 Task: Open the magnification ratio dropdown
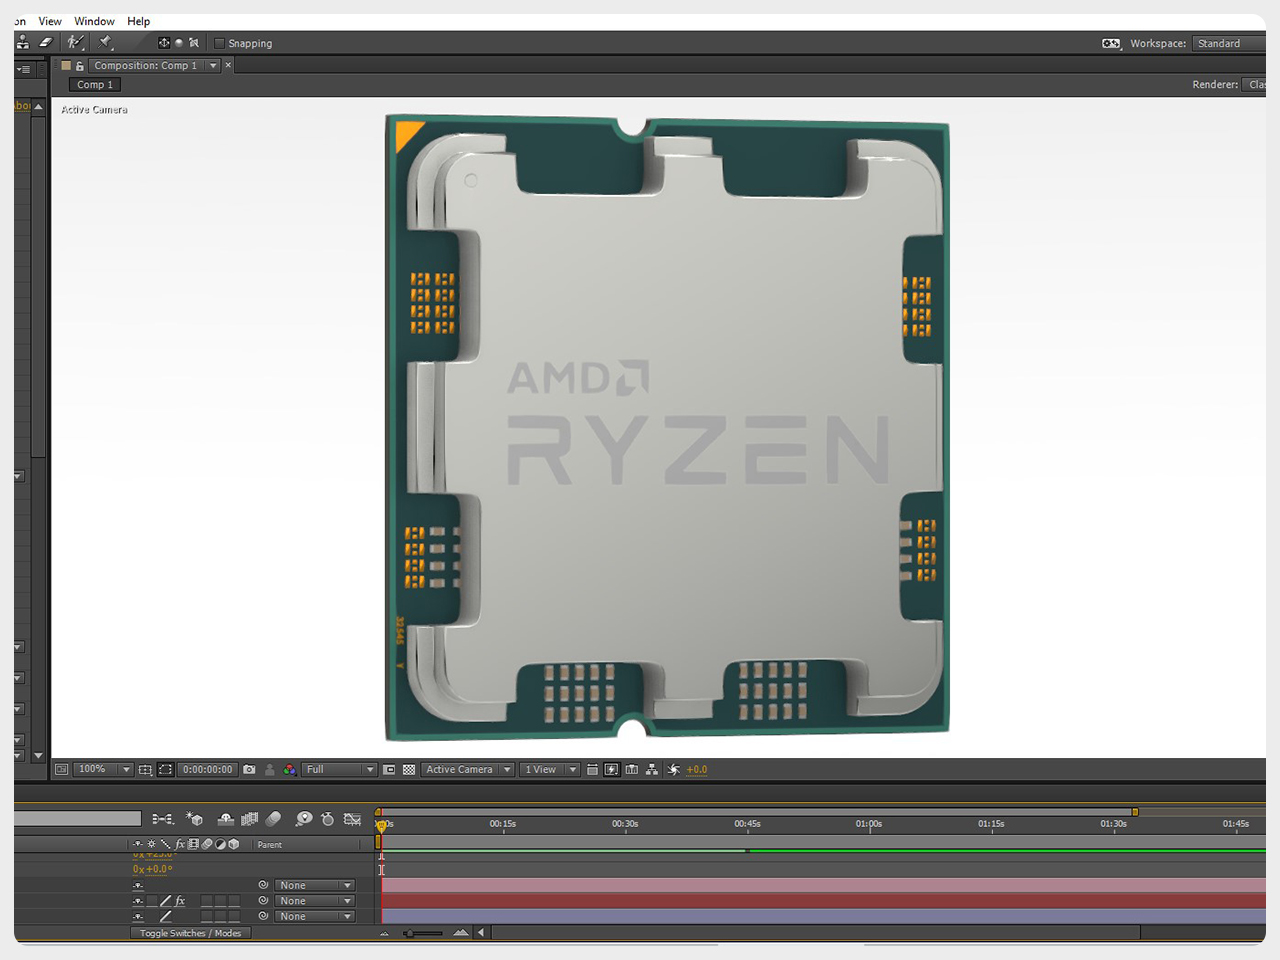[102, 769]
